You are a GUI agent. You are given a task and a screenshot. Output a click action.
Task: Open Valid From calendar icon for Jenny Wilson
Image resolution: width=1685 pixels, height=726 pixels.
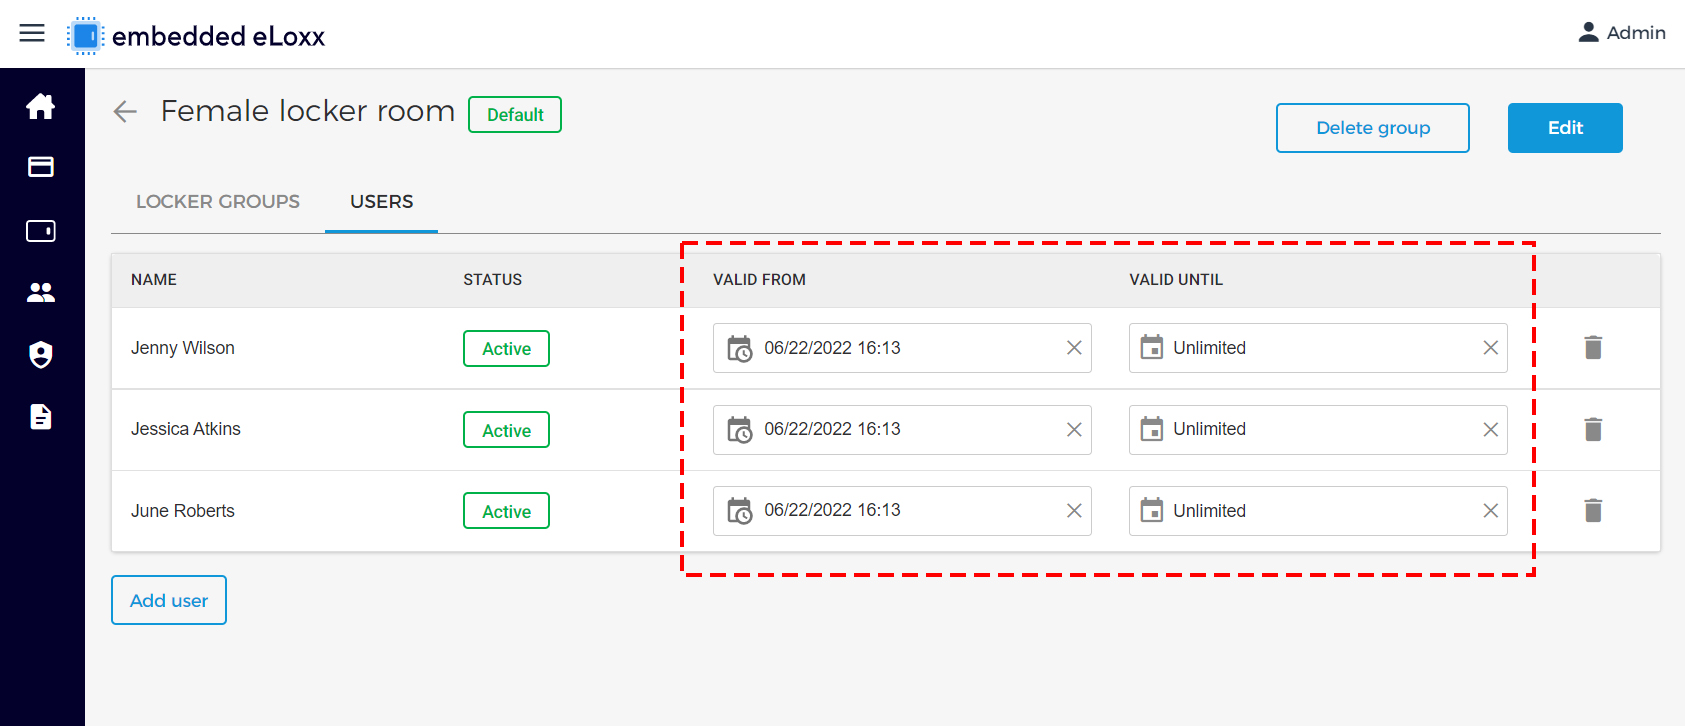[739, 348]
